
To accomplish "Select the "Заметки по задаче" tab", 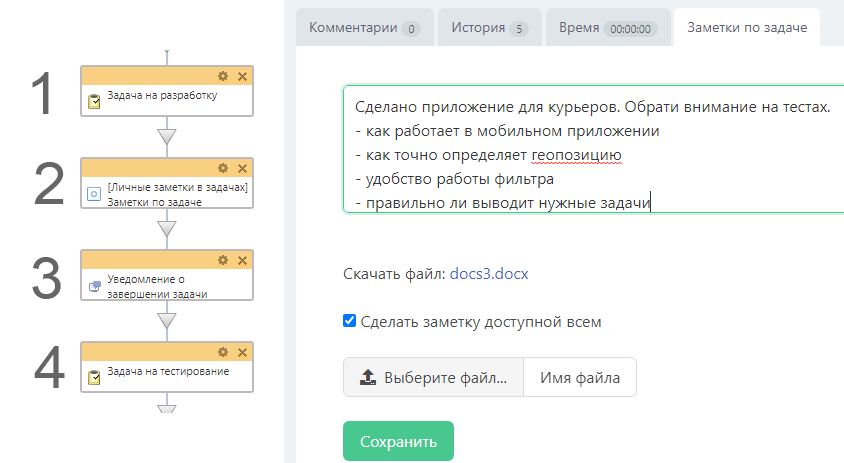I will pos(747,27).
